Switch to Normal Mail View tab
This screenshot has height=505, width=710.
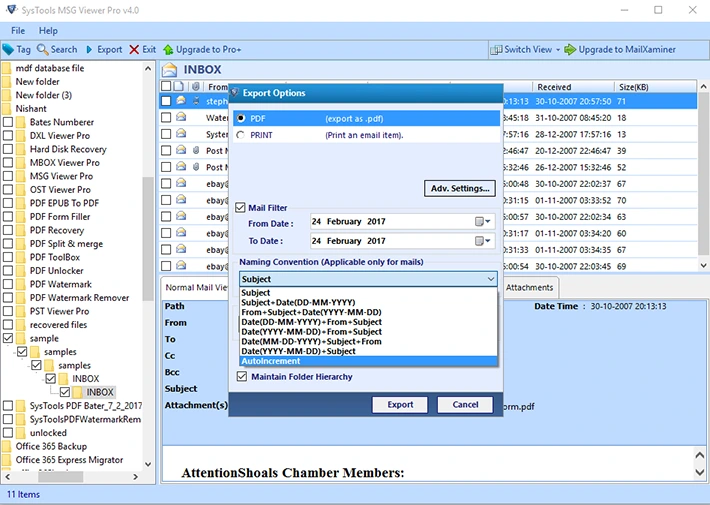(x=196, y=288)
